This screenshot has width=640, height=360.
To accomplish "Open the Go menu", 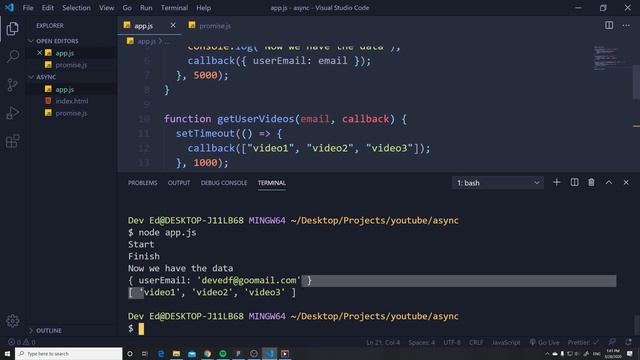I will pos(127,8).
